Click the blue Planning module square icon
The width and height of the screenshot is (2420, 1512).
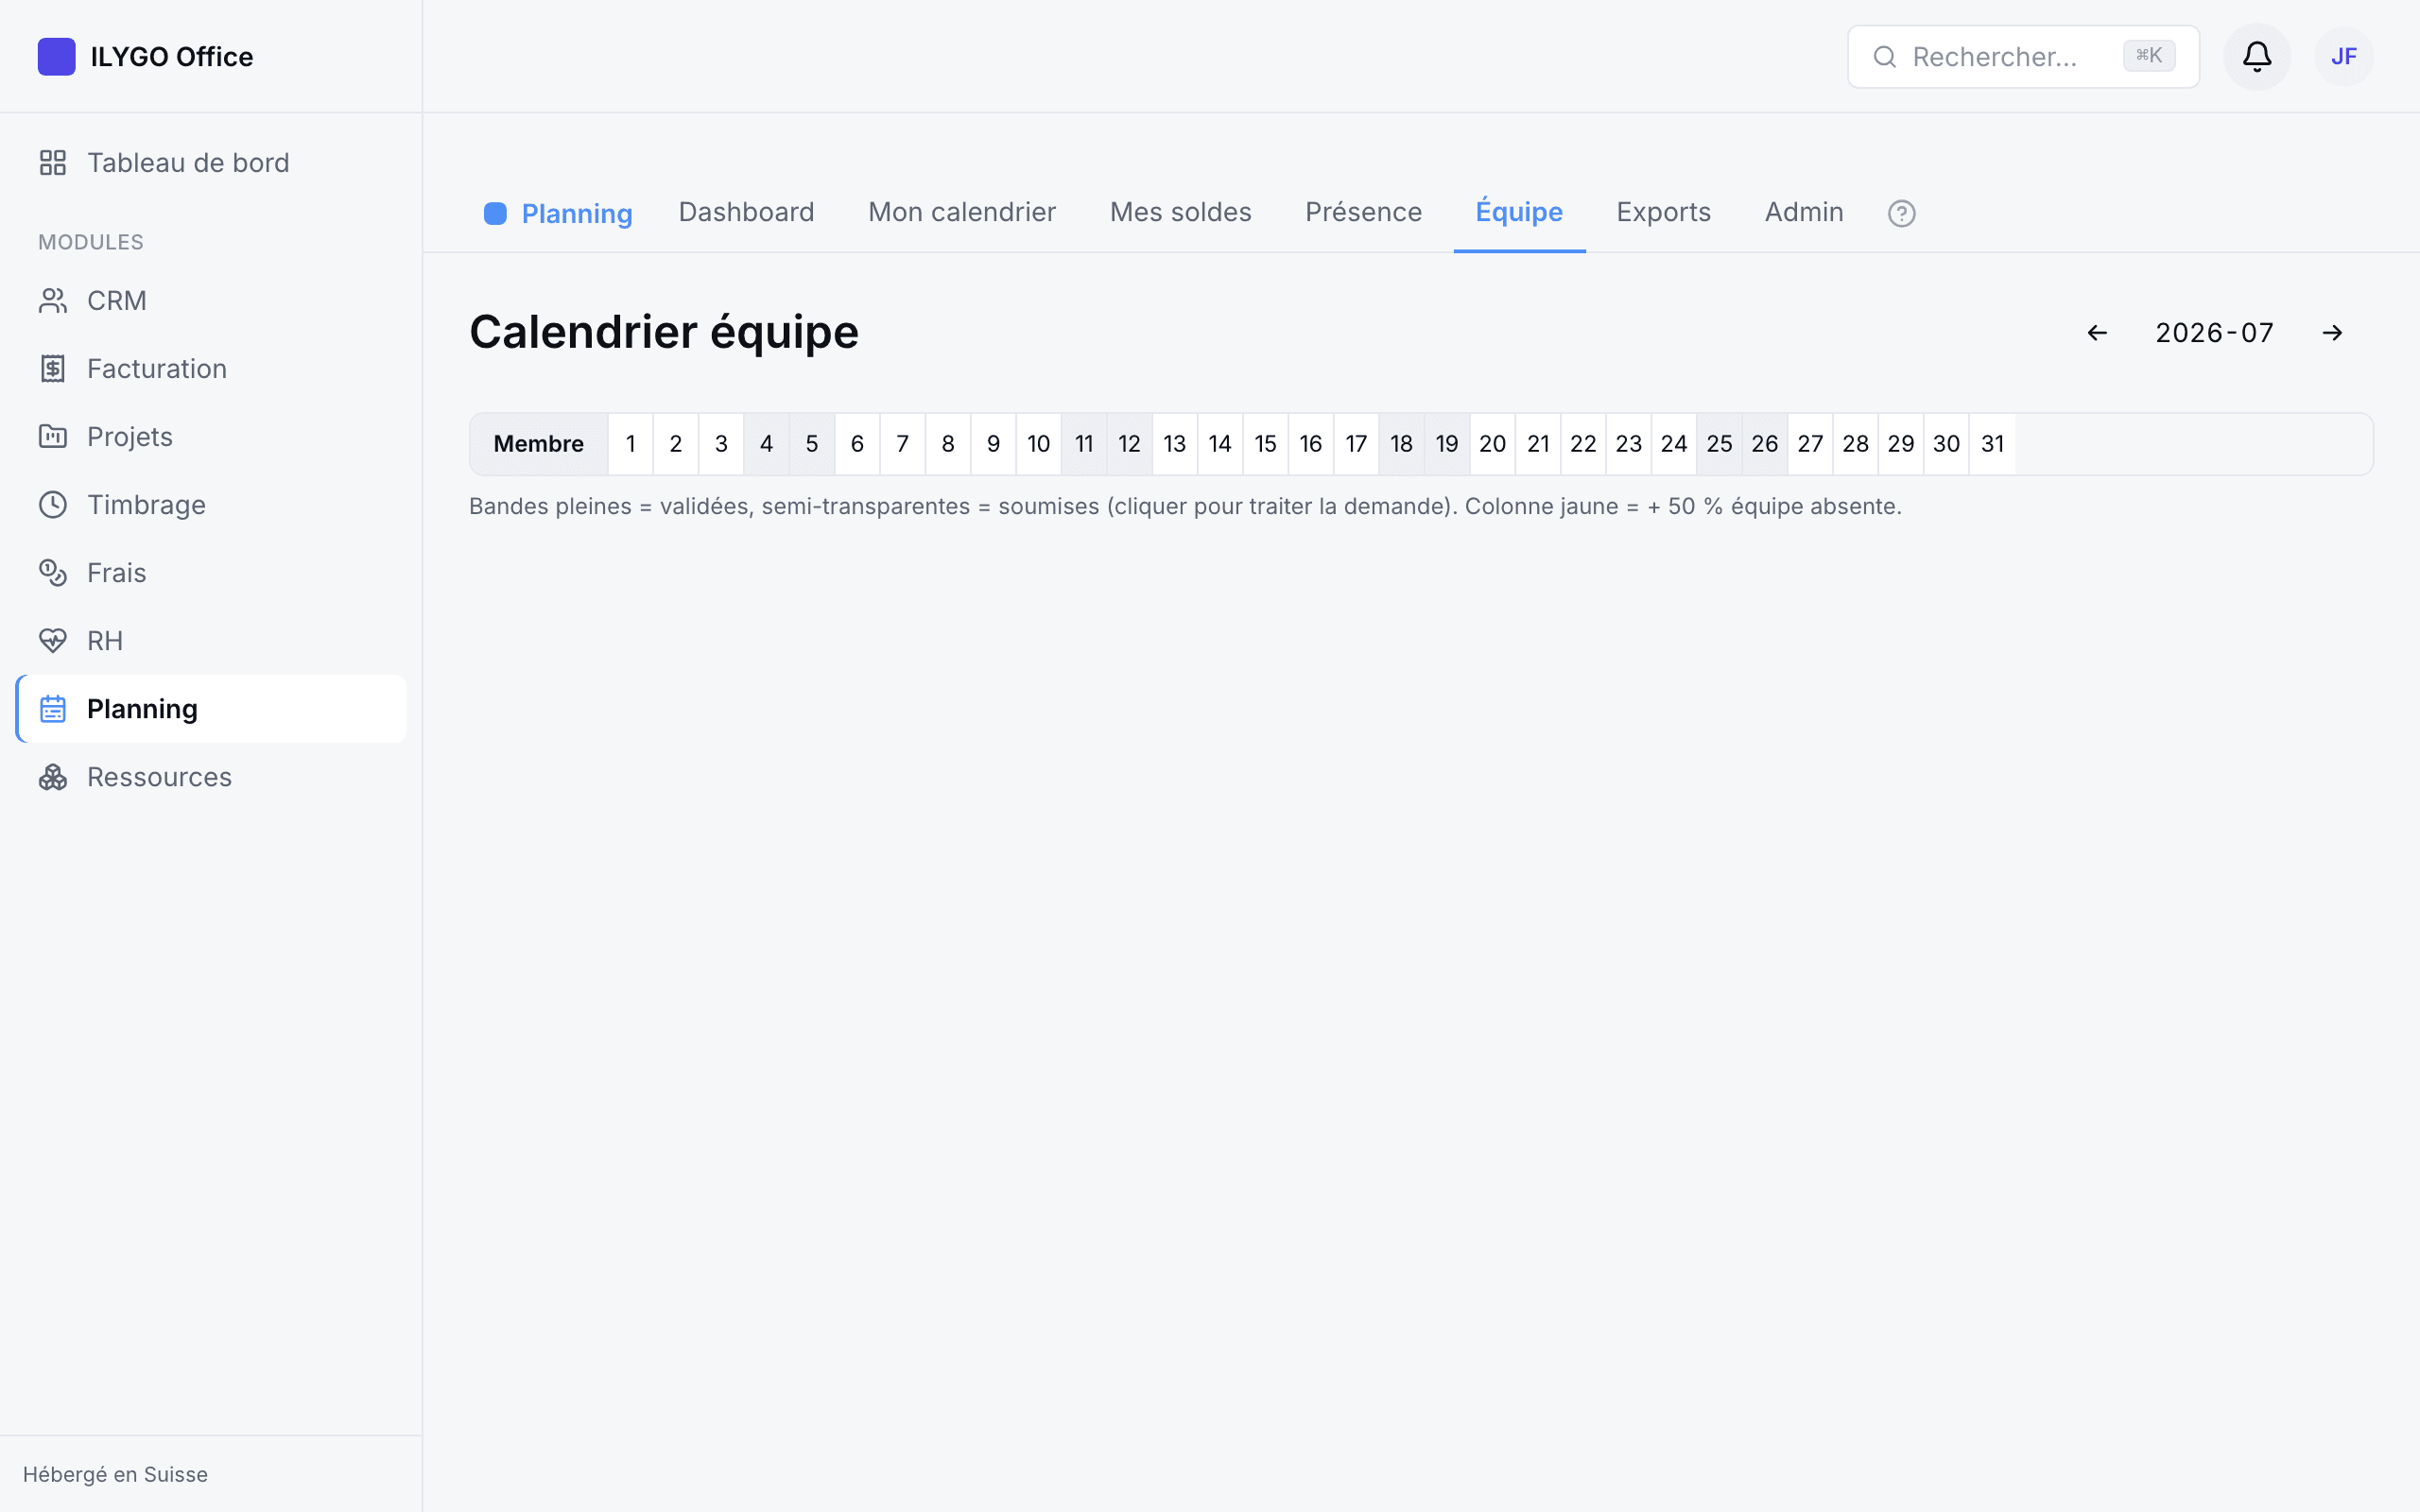pyautogui.click(x=495, y=213)
